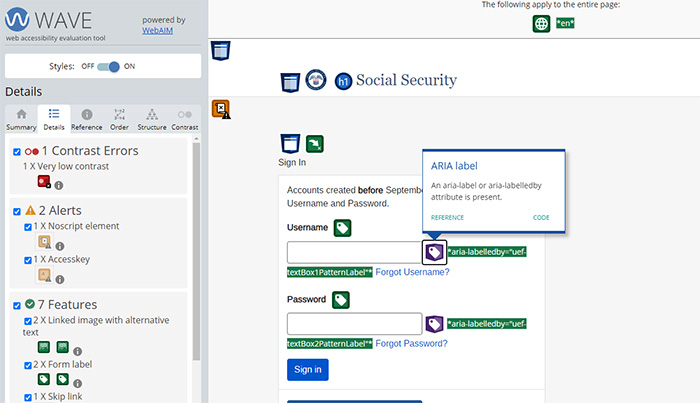Open the Forgot Password? link
700x403 pixels.
[411, 344]
